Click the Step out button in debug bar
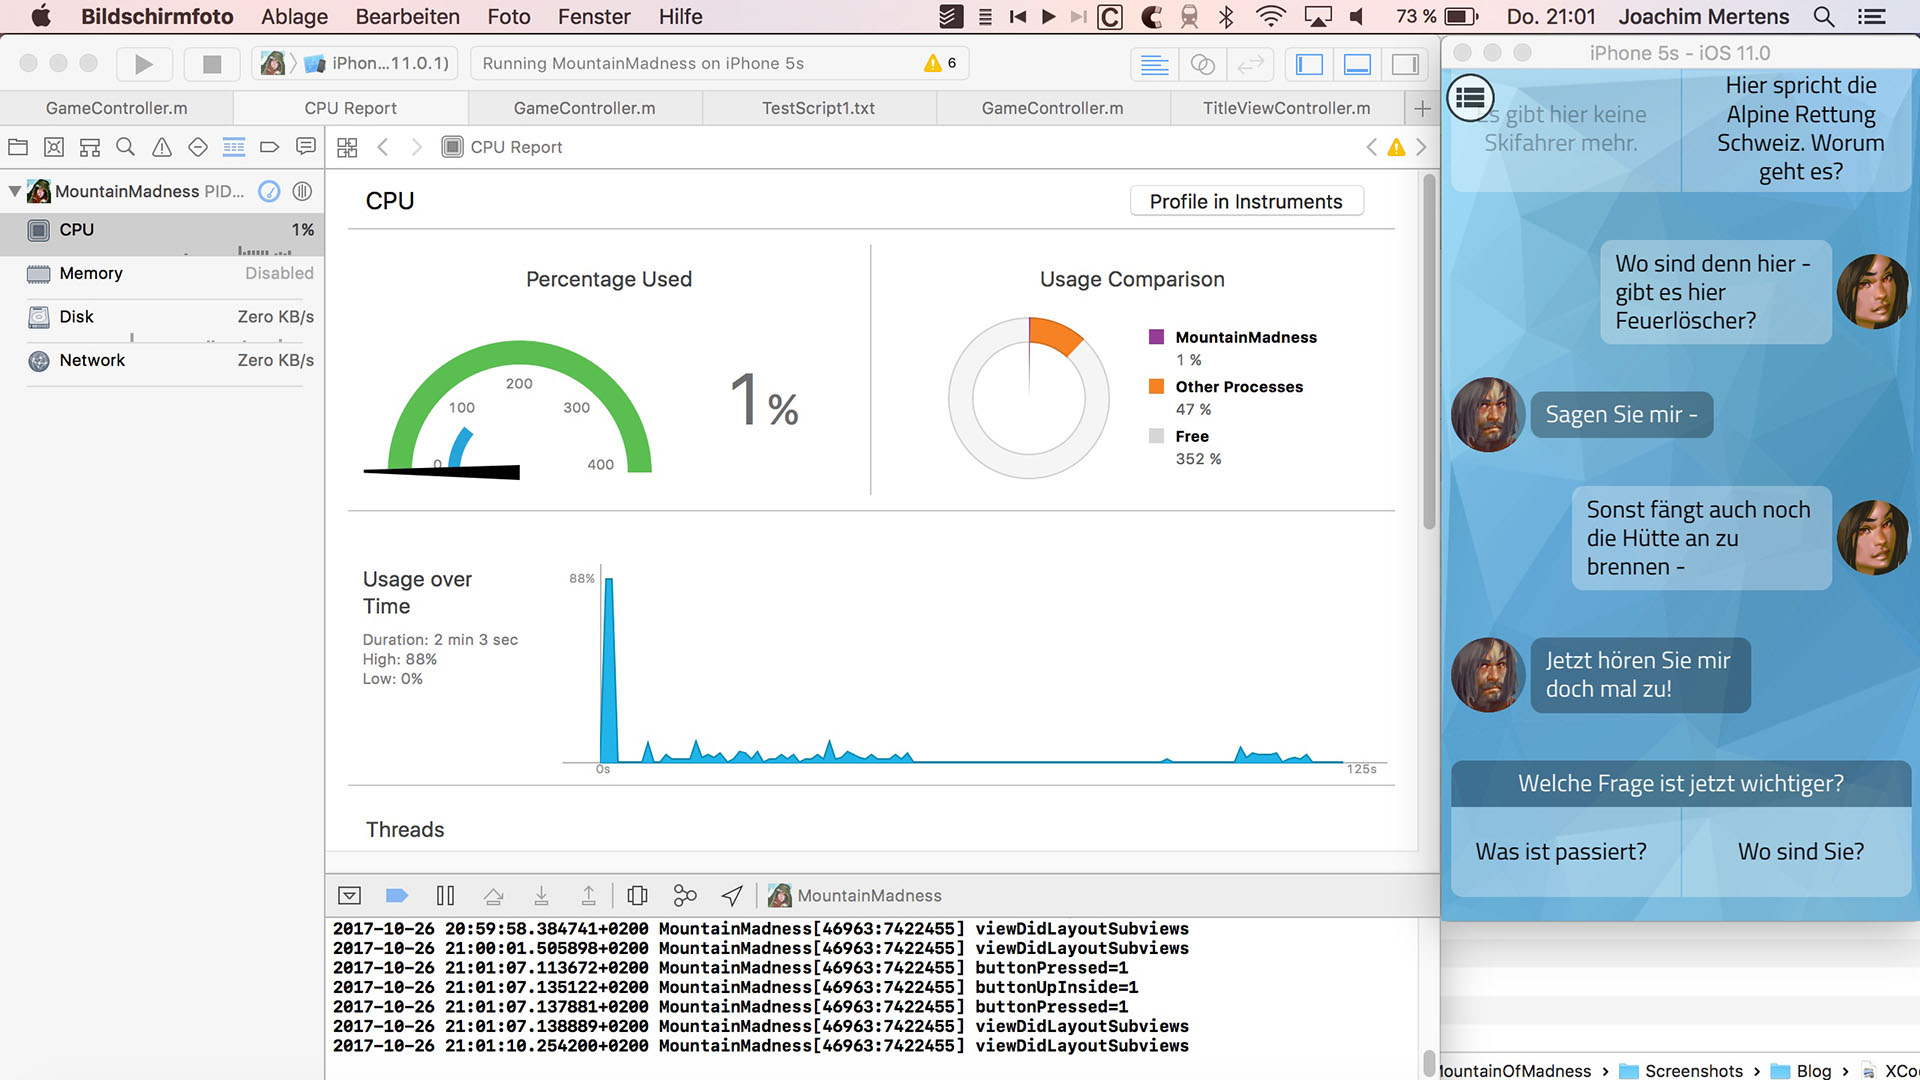1920x1080 pixels. click(589, 895)
